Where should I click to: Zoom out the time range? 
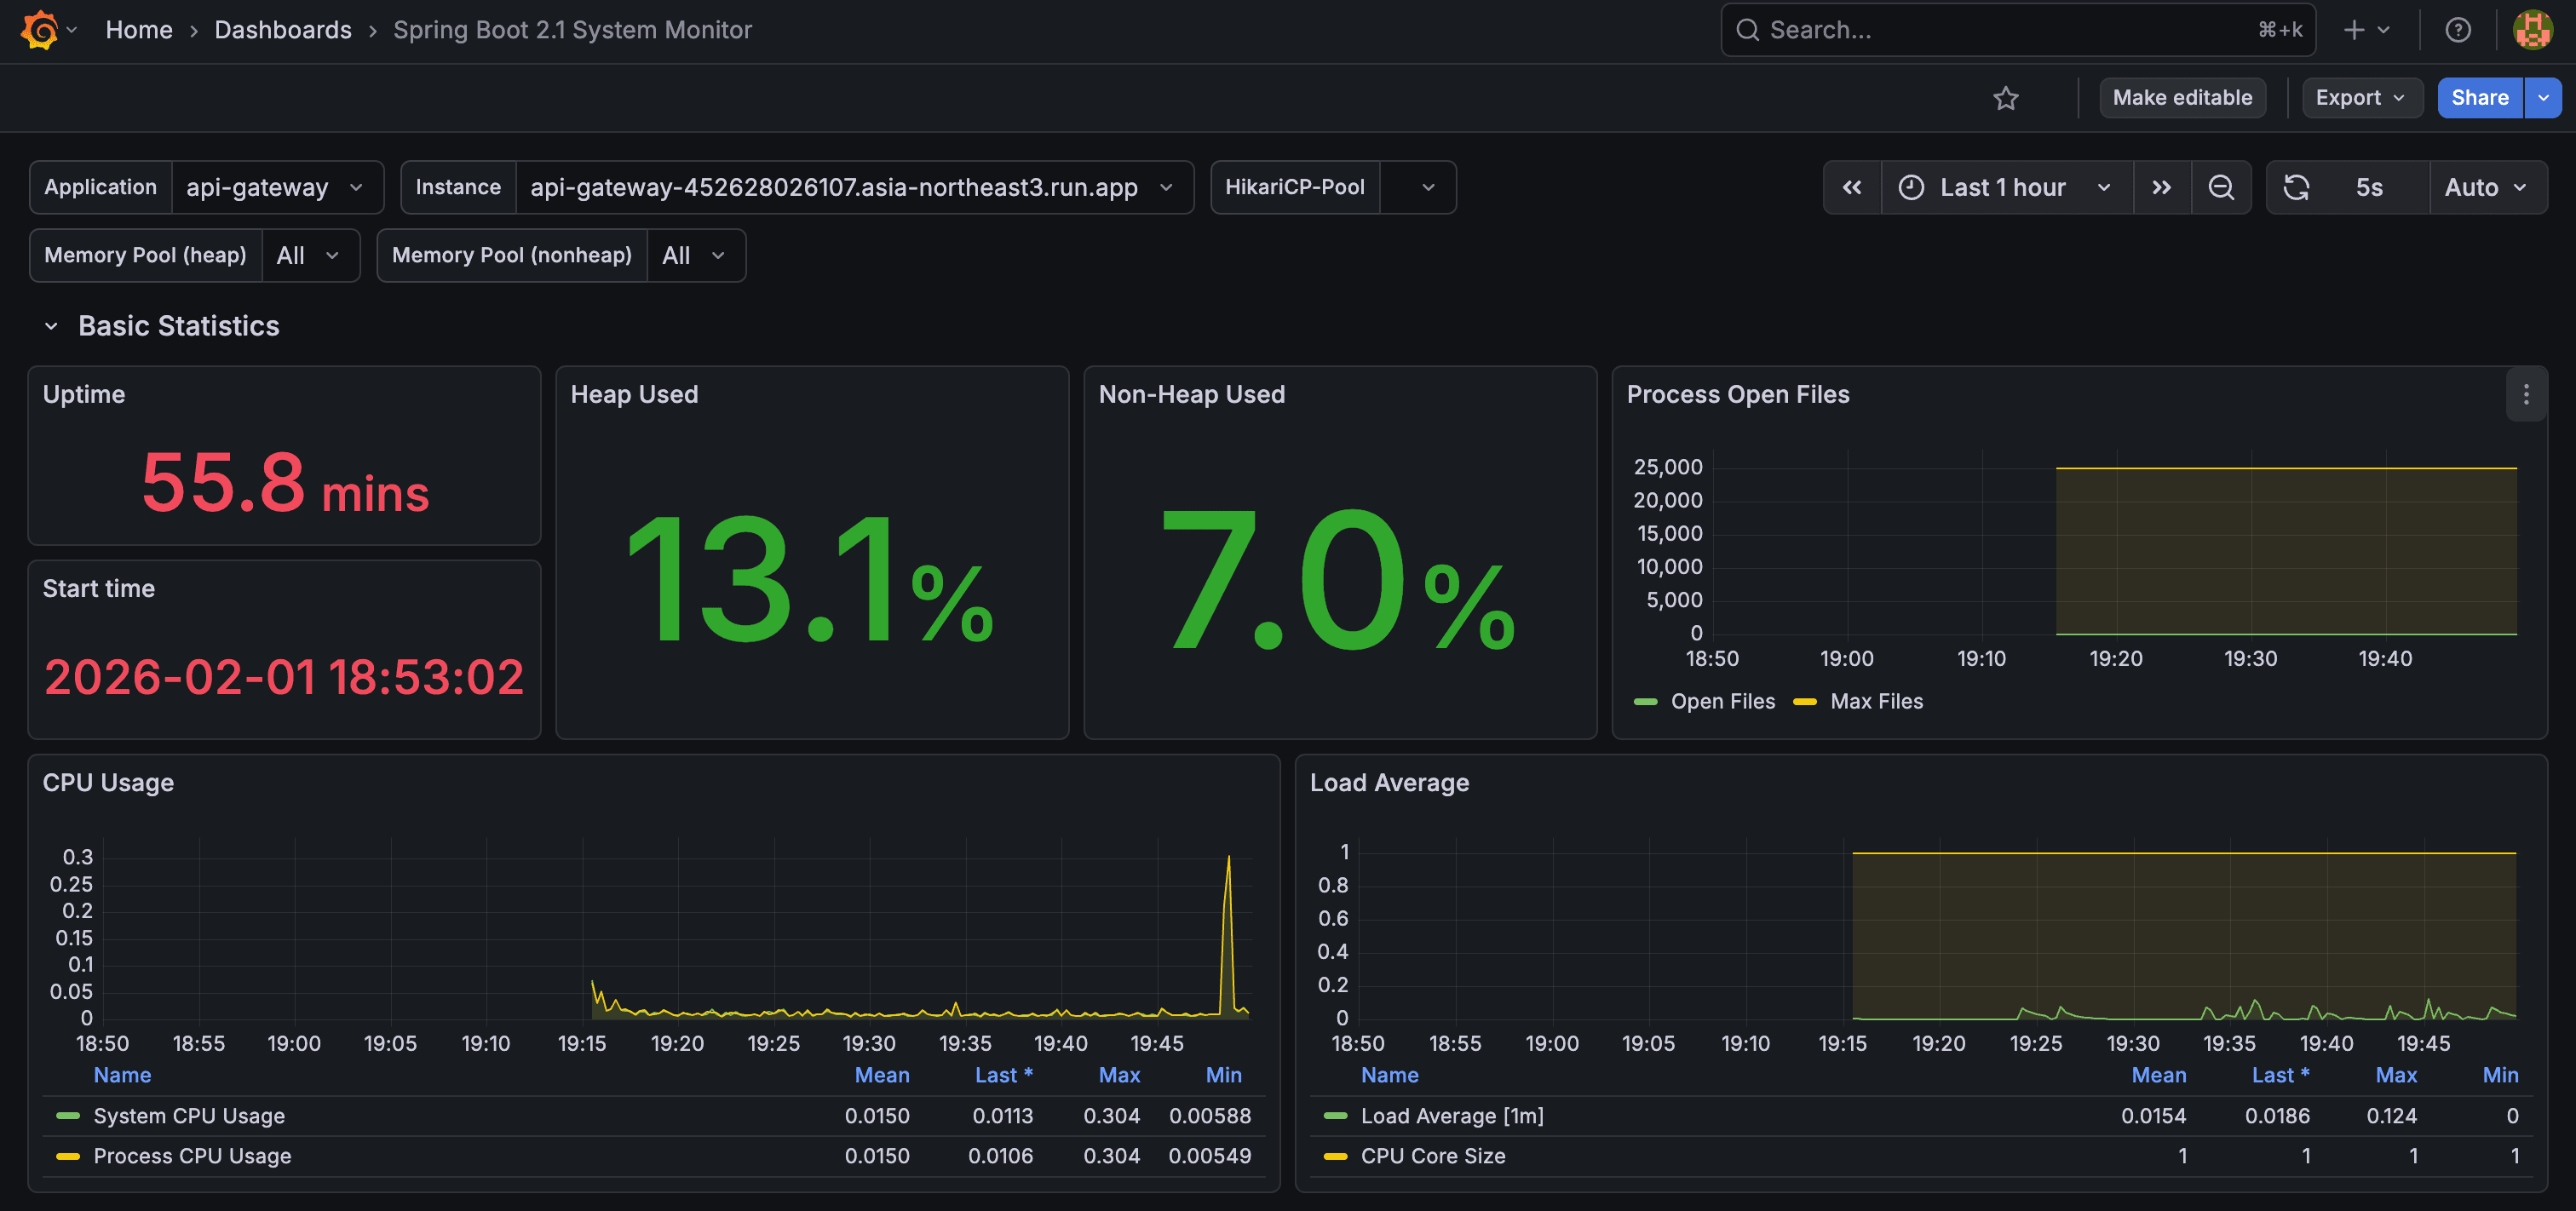click(x=2220, y=187)
